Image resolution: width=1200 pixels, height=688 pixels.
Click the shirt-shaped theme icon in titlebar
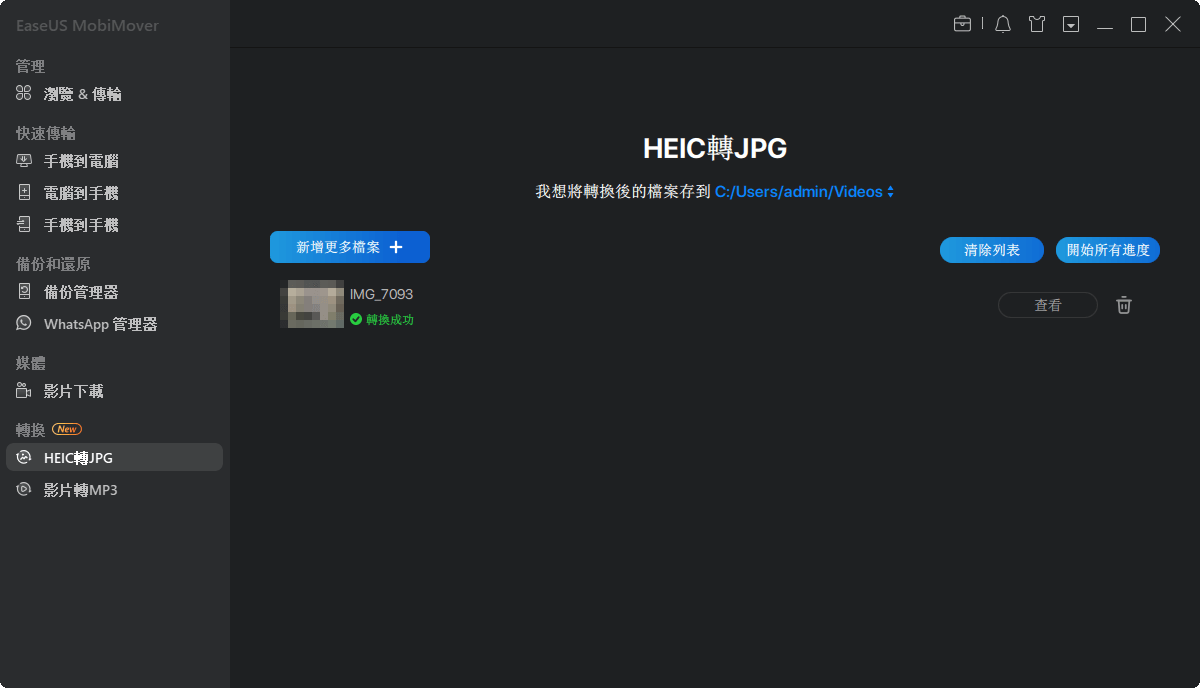(1036, 23)
